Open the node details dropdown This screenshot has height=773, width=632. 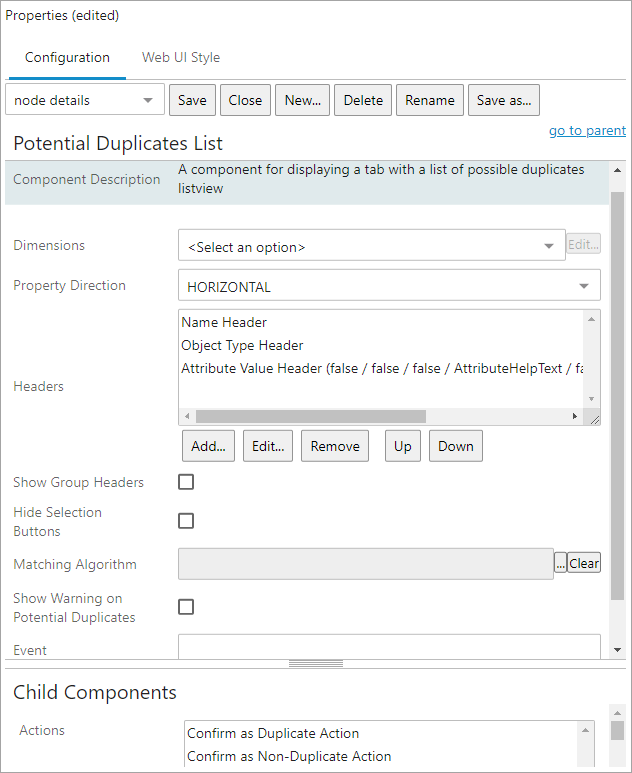coord(85,100)
